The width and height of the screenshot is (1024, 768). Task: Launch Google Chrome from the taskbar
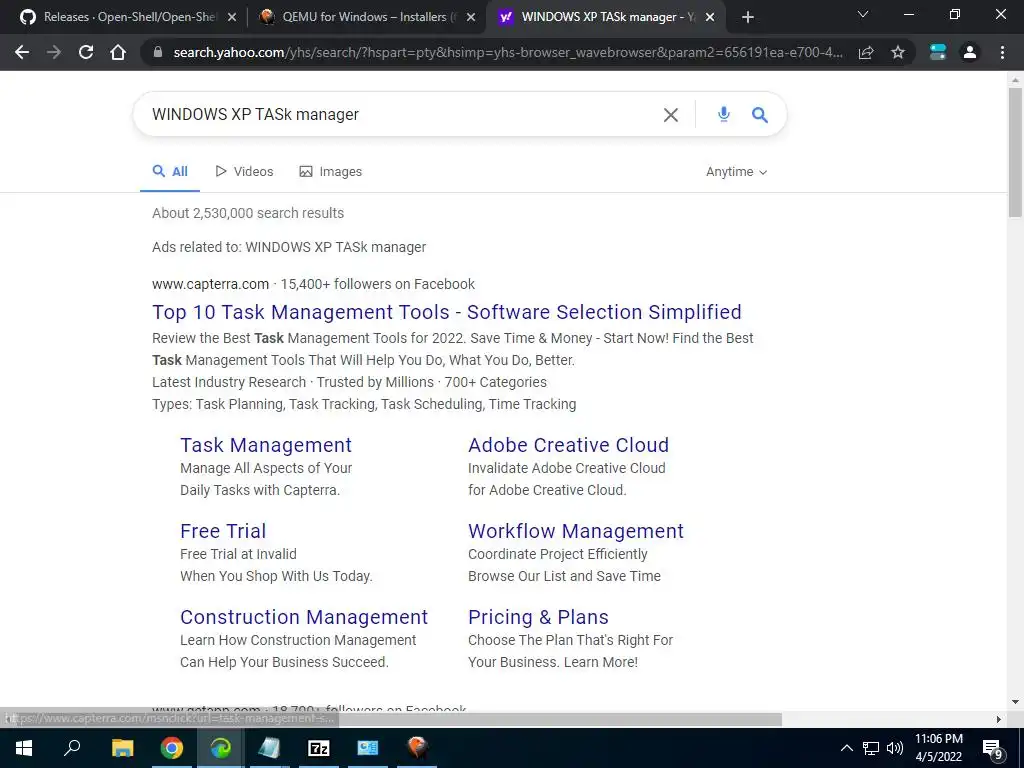pos(171,748)
